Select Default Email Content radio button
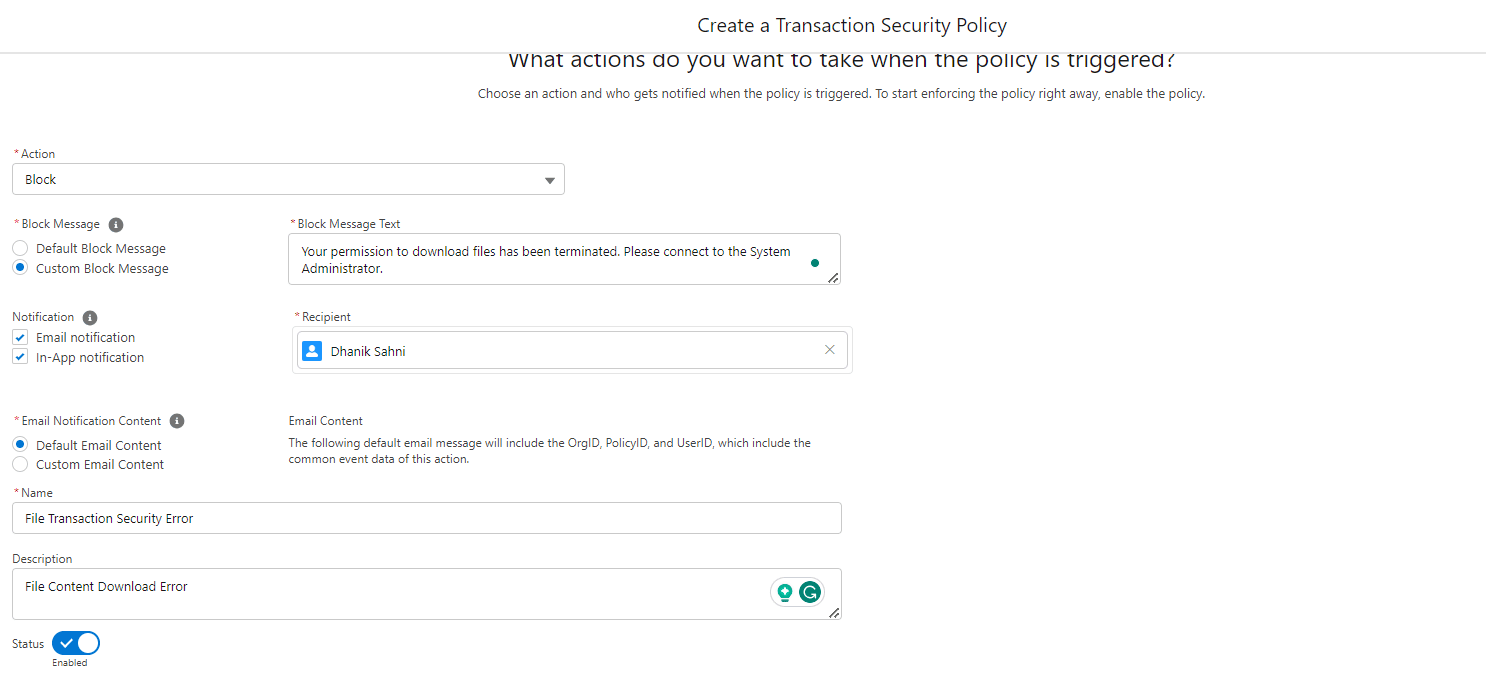This screenshot has height=682, width=1486. point(20,445)
